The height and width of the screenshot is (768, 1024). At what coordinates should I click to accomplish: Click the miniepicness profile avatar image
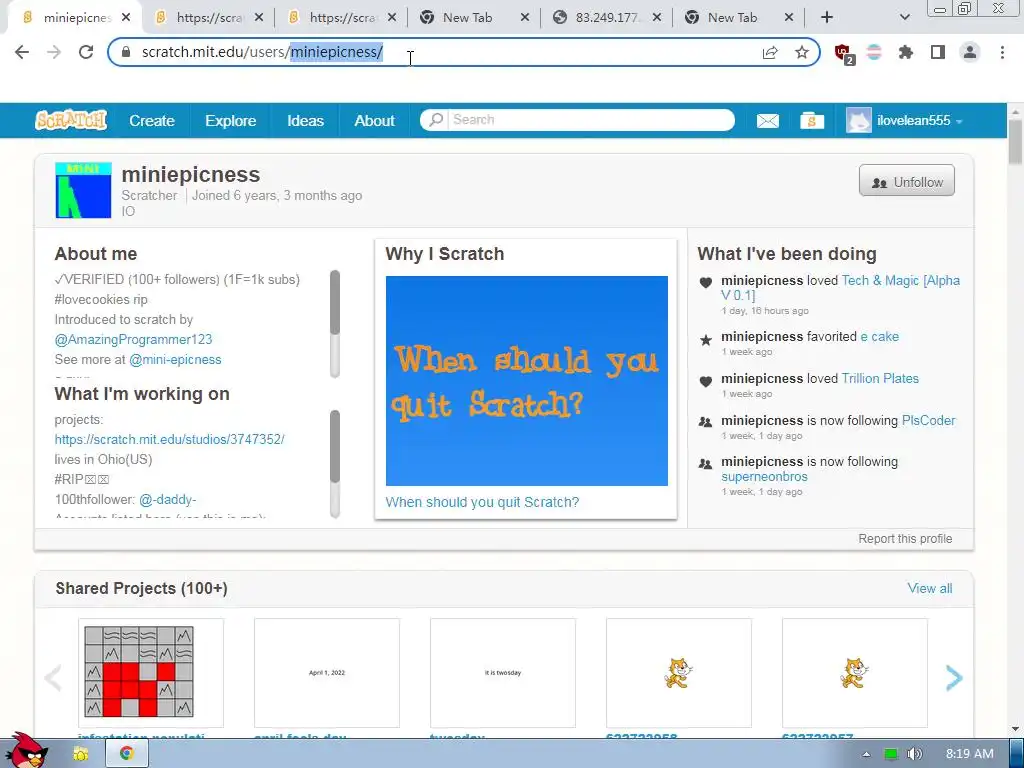pos(84,190)
